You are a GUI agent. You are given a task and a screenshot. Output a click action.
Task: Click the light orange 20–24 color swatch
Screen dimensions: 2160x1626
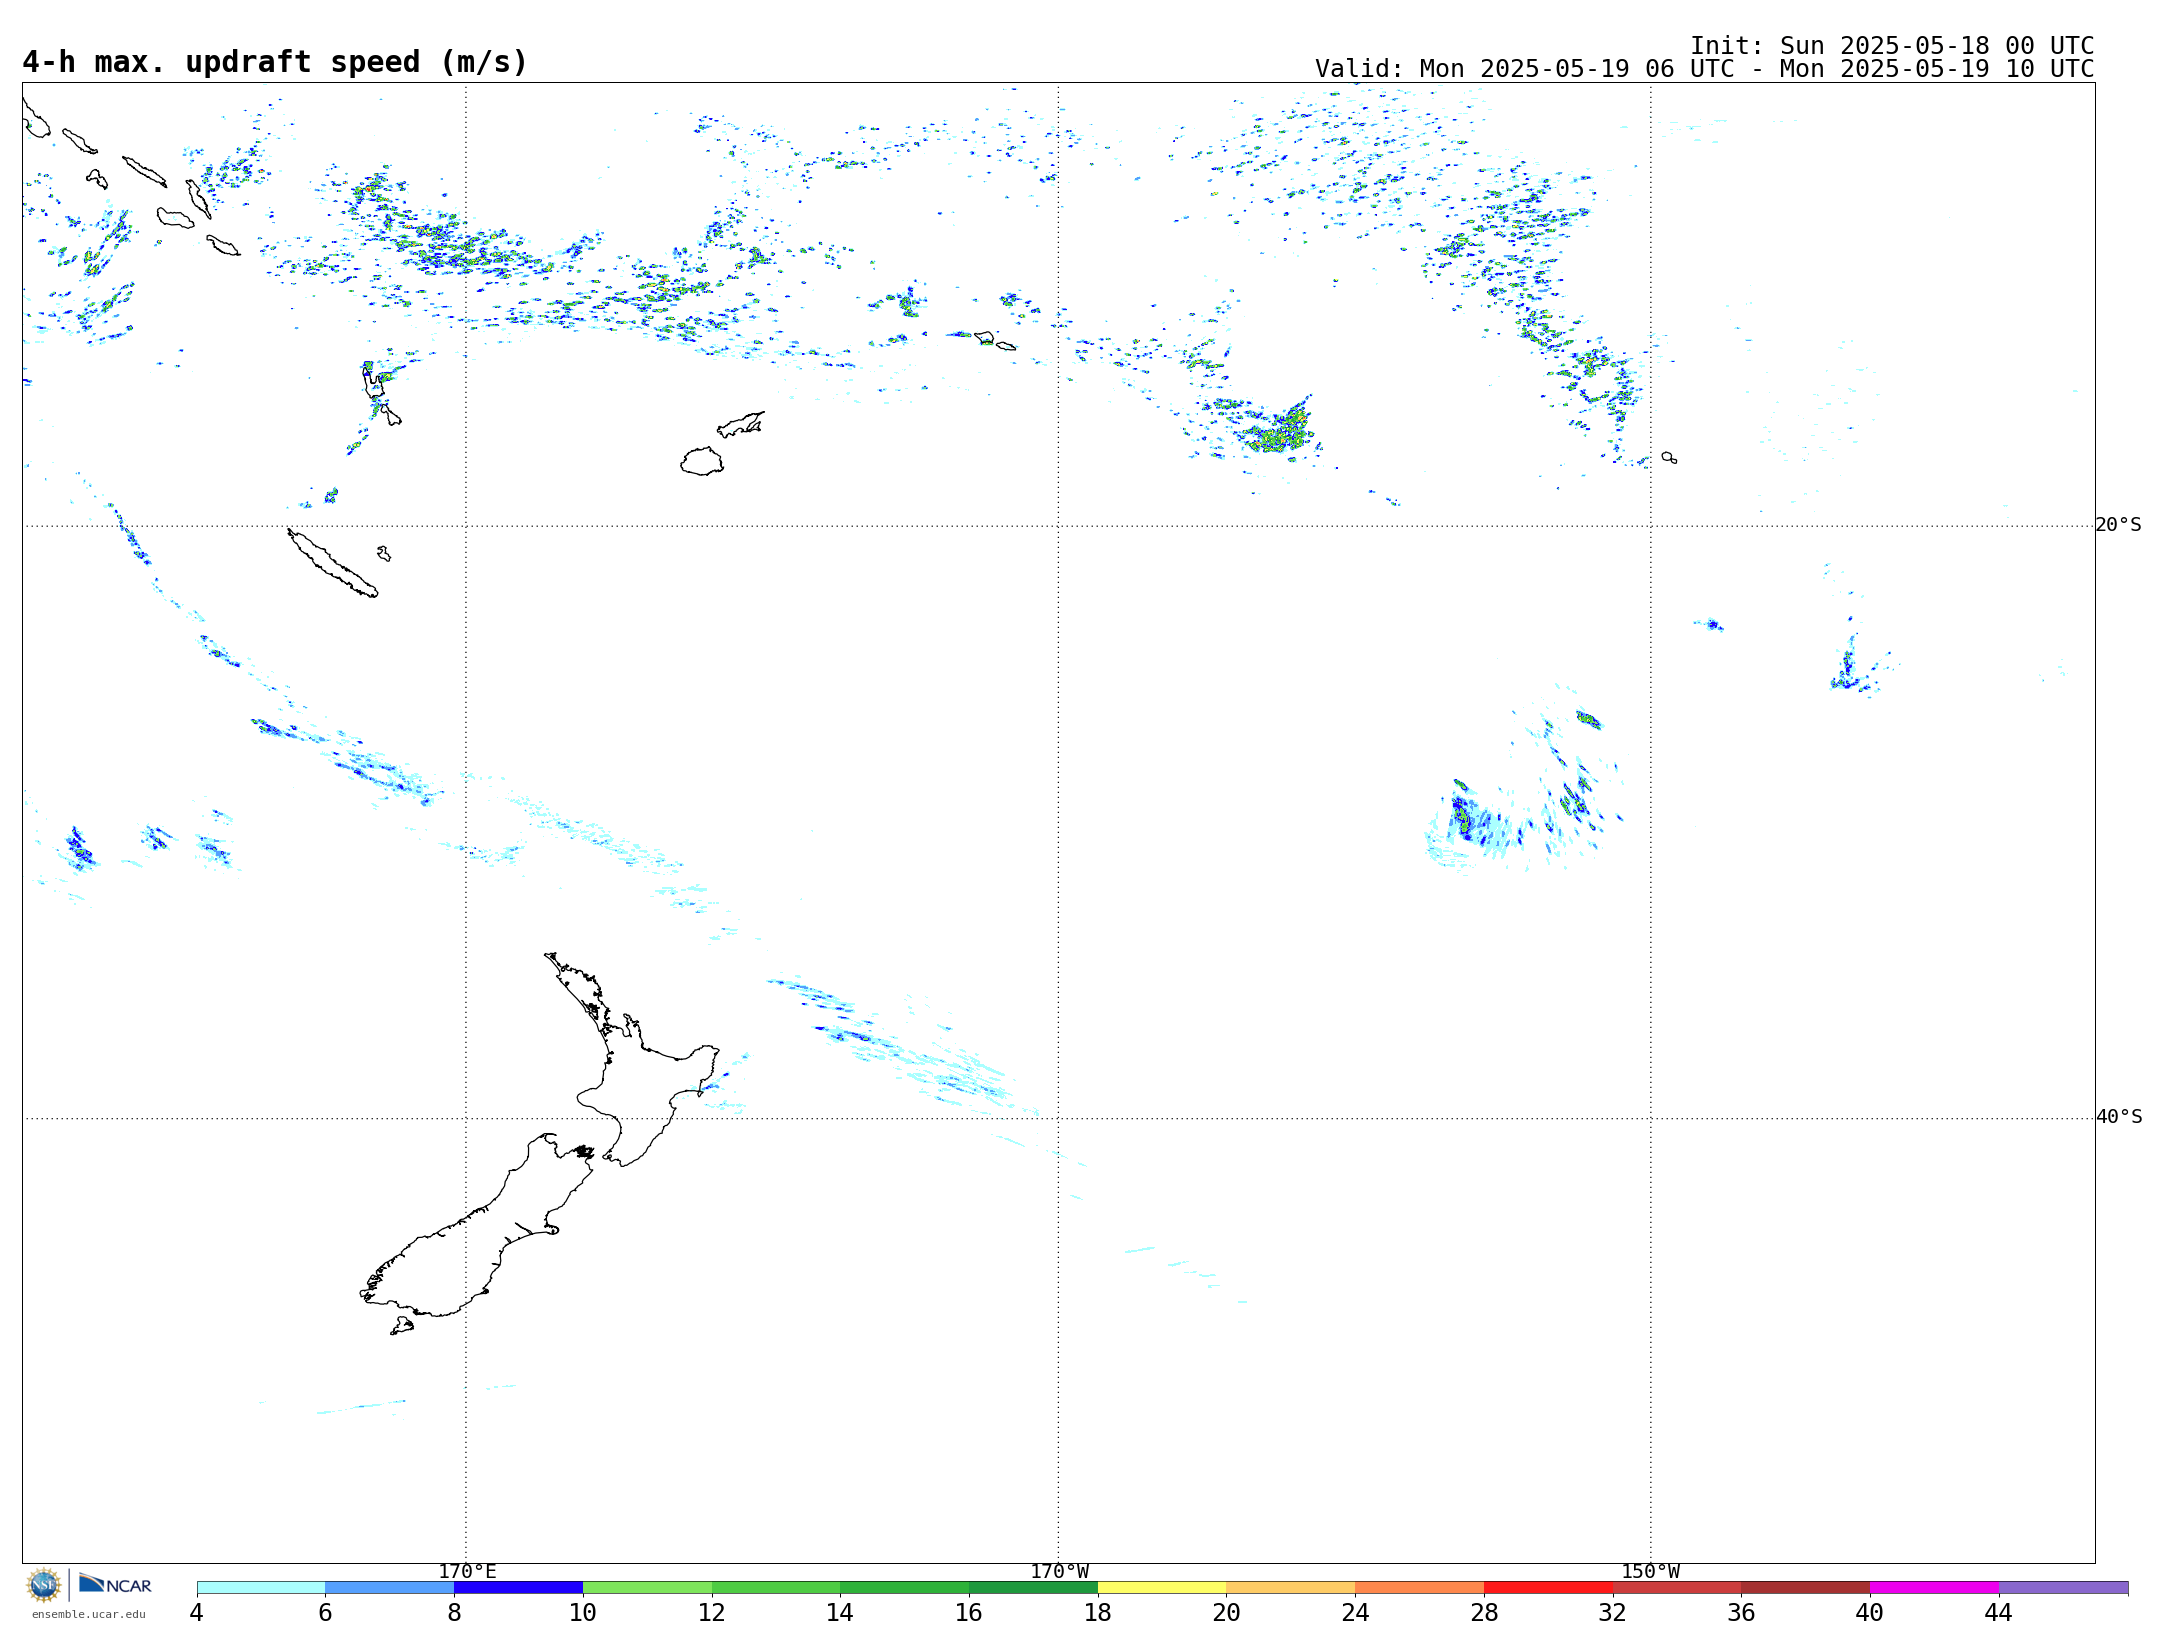pos(1291,1587)
